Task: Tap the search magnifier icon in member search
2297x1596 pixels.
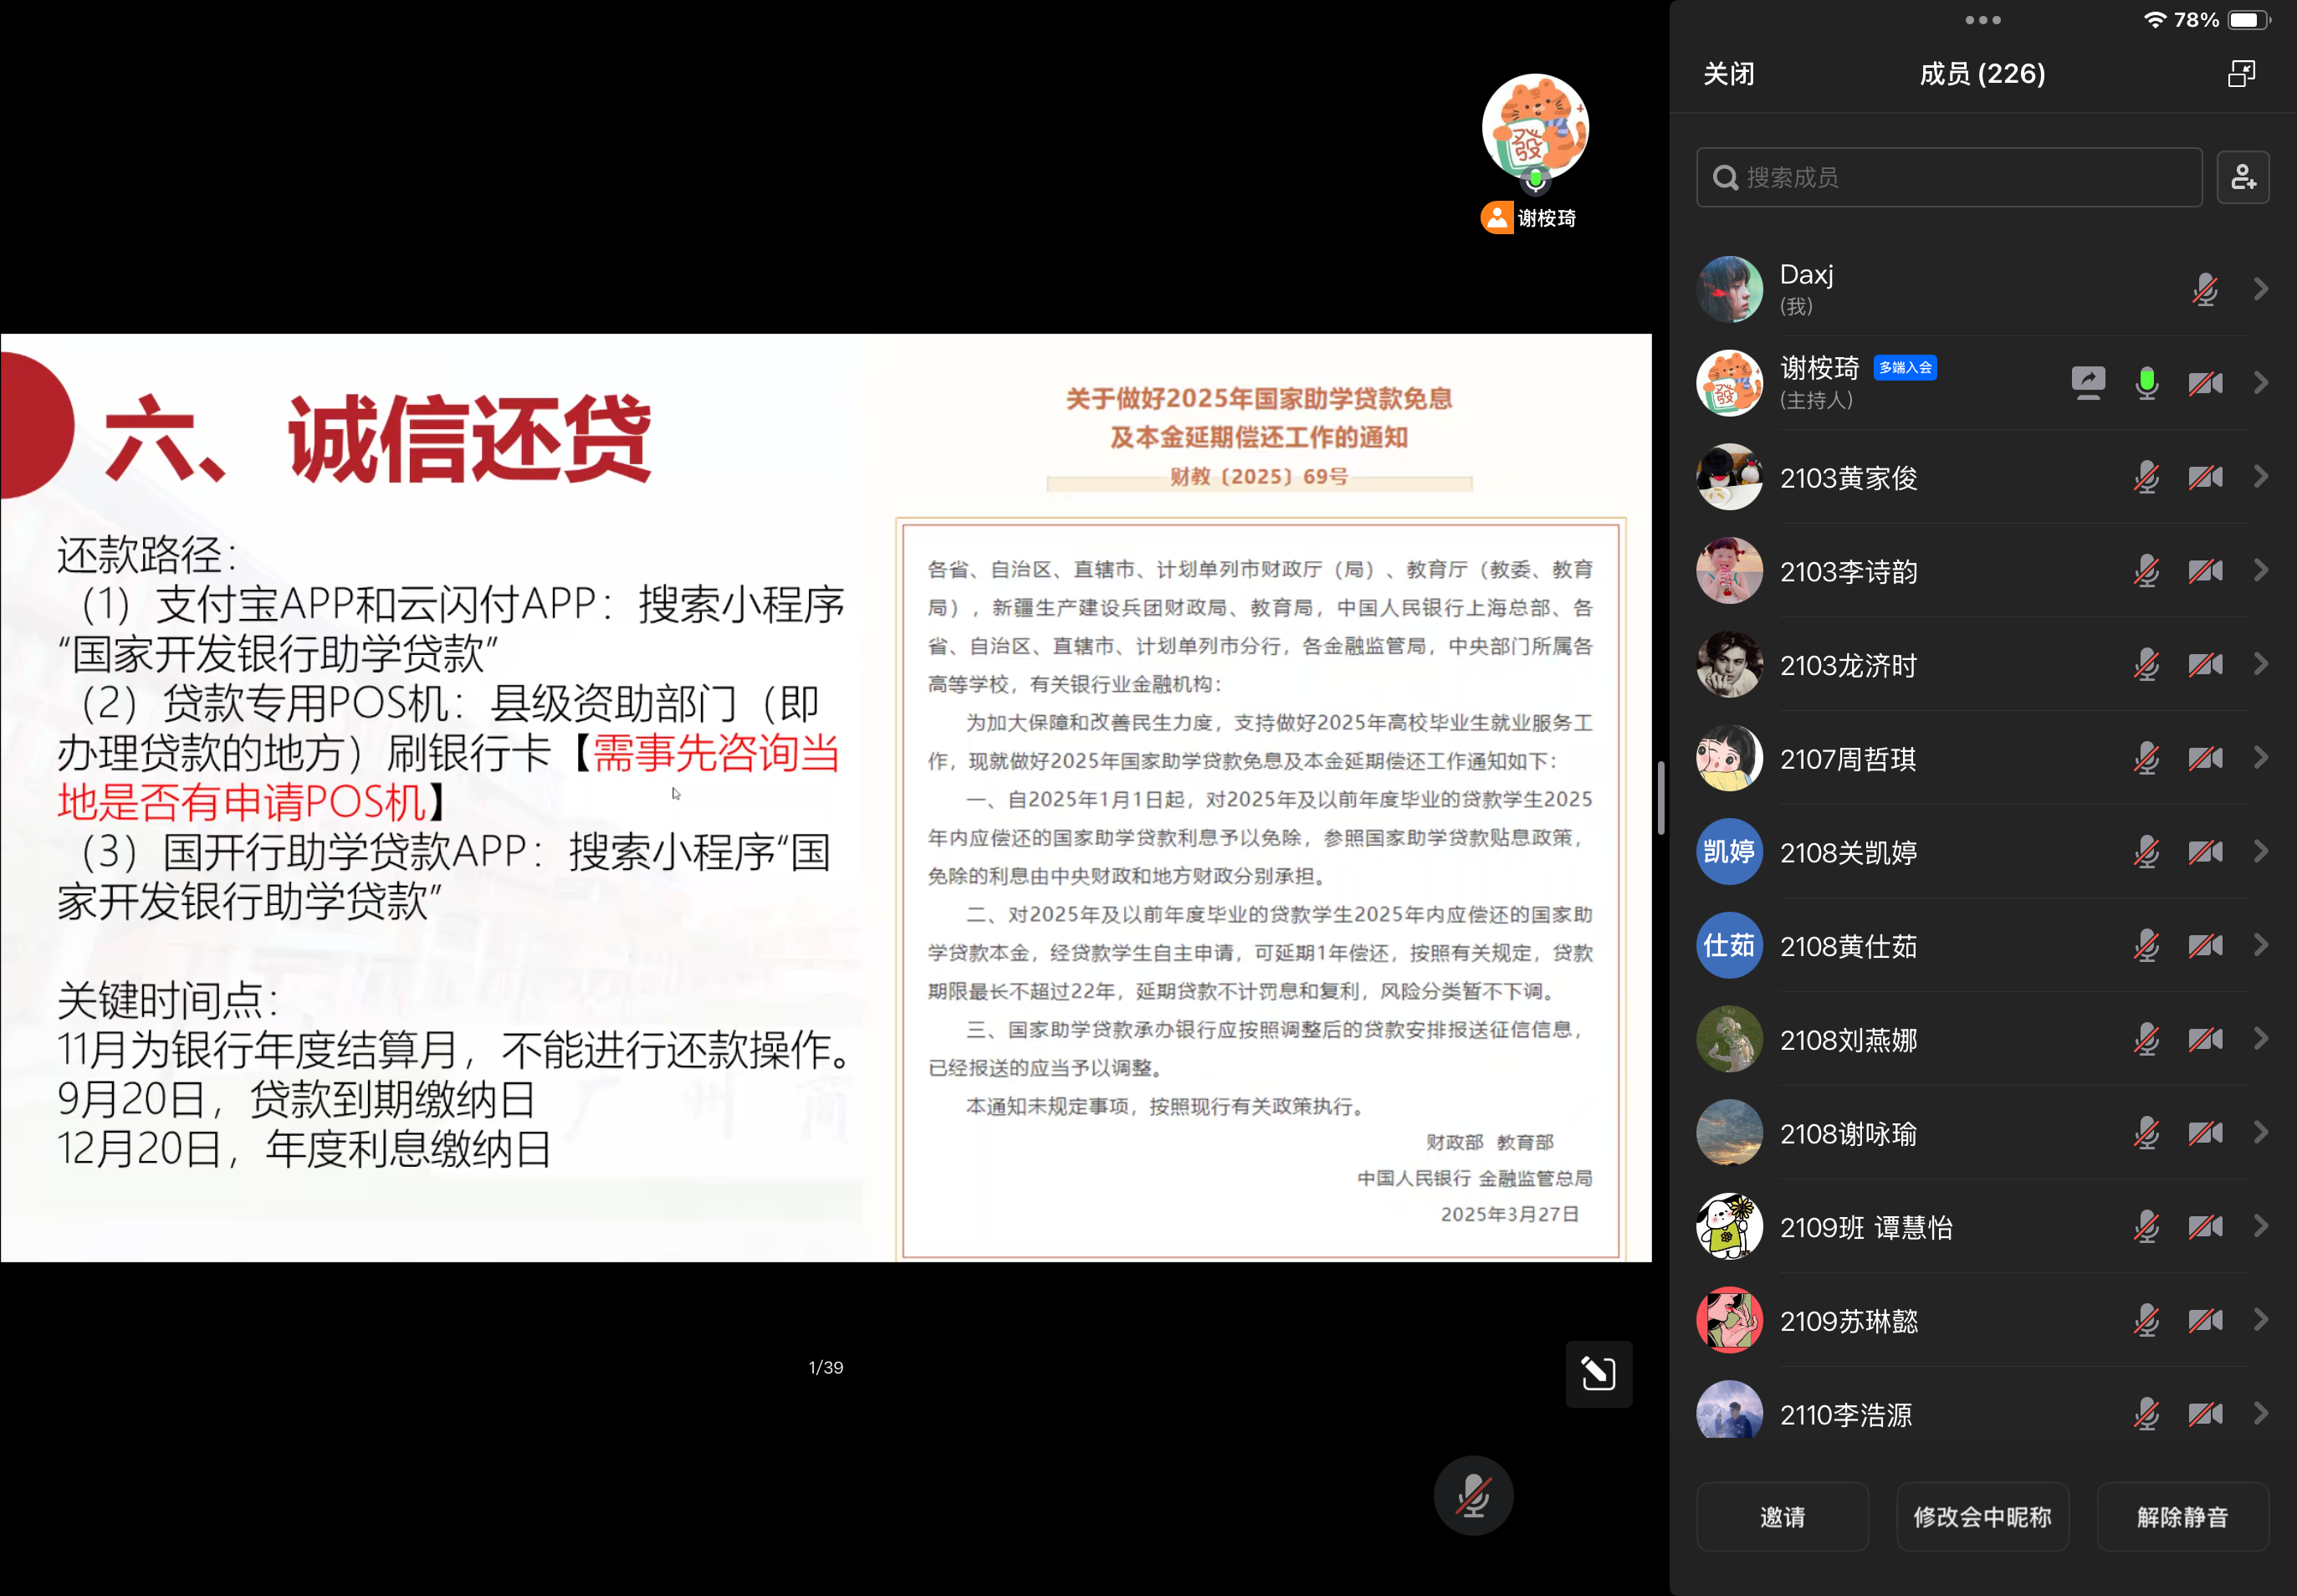Action: click(x=1724, y=177)
